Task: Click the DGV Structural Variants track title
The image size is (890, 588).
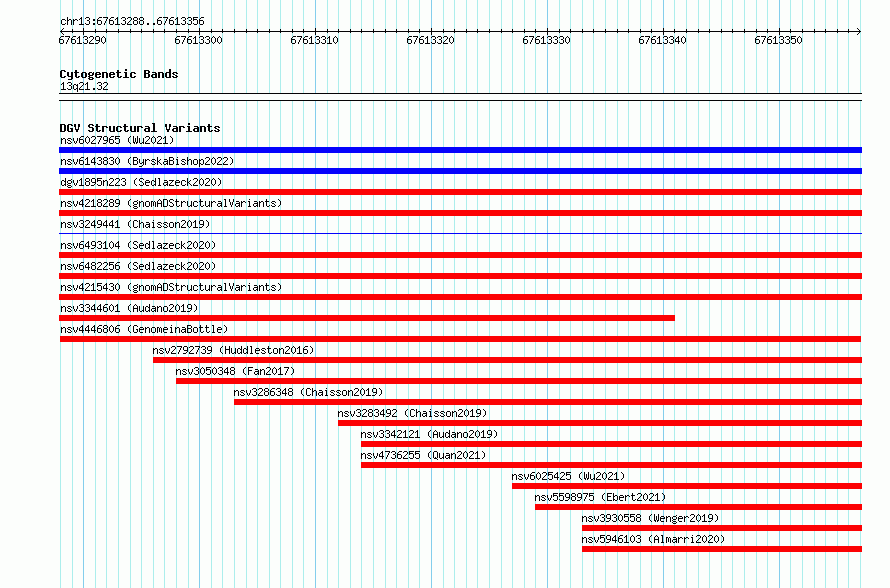Action: (x=140, y=128)
